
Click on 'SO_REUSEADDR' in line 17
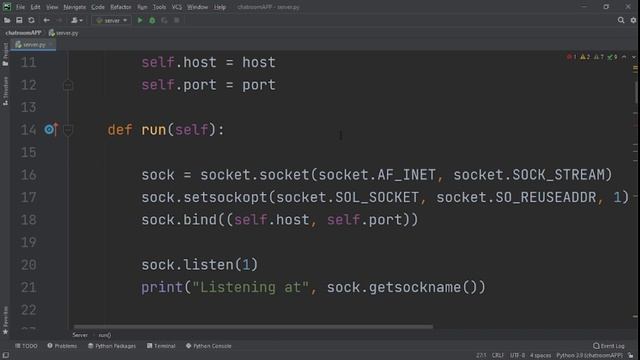pyautogui.click(x=546, y=198)
